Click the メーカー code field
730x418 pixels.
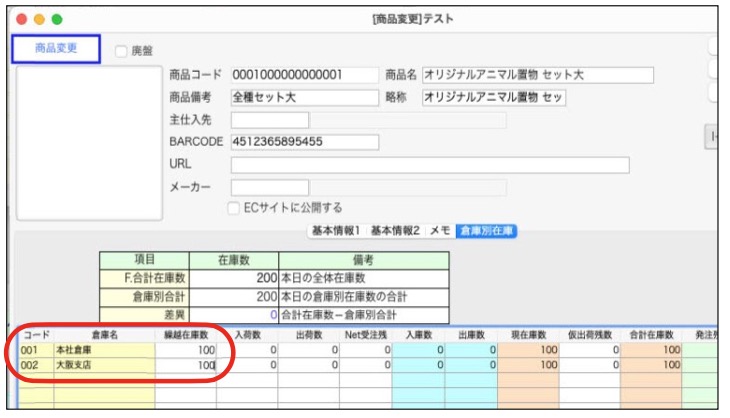pos(269,187)
